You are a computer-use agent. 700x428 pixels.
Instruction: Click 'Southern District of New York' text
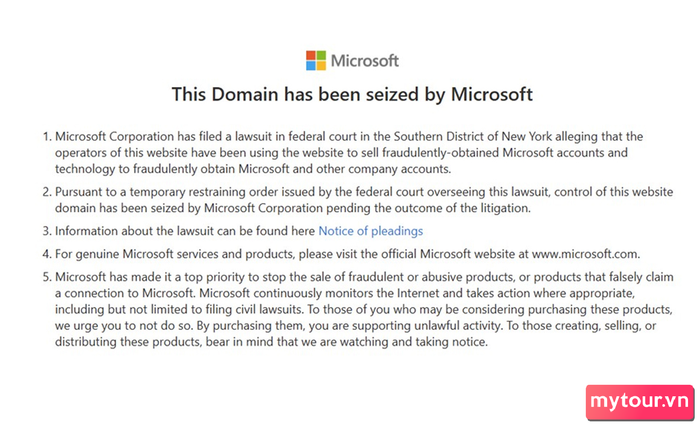point(473,136)
